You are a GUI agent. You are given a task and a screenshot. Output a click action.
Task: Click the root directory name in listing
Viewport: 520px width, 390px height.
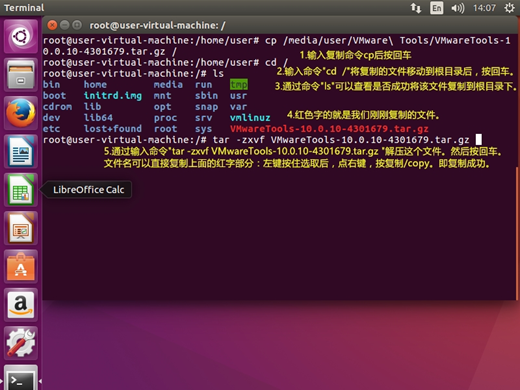(165, 129)
